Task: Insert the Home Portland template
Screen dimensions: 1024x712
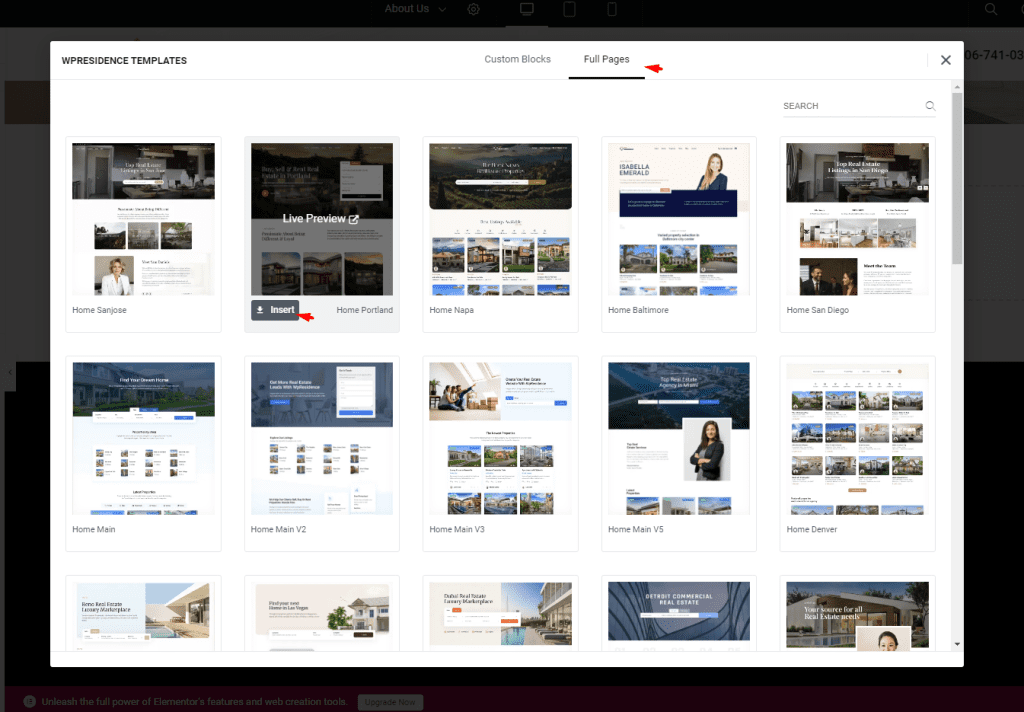Action: [277, 310]
